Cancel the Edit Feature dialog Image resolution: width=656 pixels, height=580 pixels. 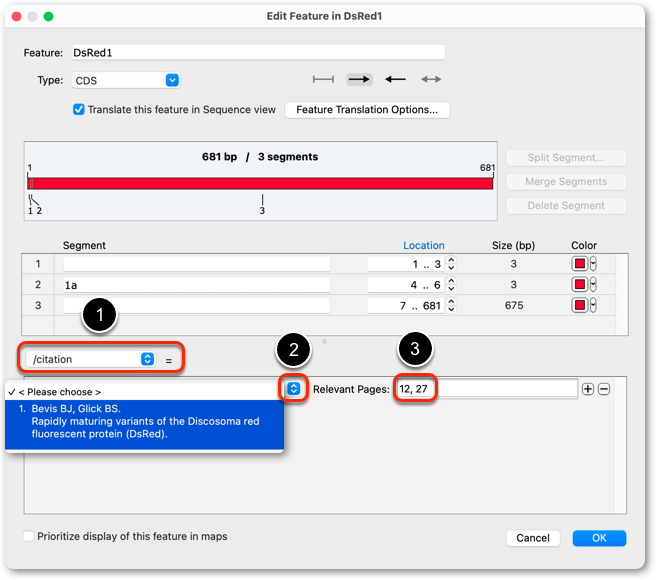[x=533, y=538]
